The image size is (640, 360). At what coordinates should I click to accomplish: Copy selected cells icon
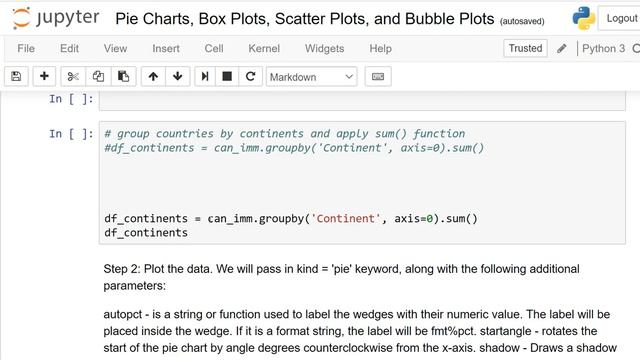pos(98,76)
